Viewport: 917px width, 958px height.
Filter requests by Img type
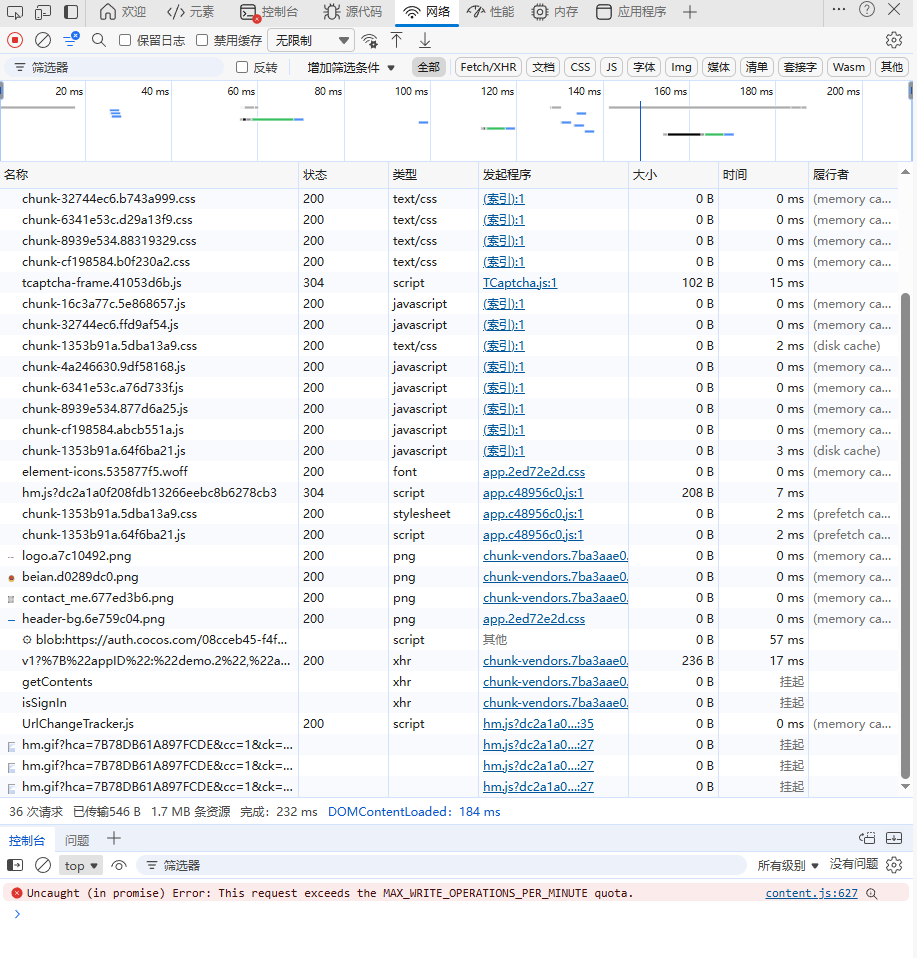click(x=681, y=67)
